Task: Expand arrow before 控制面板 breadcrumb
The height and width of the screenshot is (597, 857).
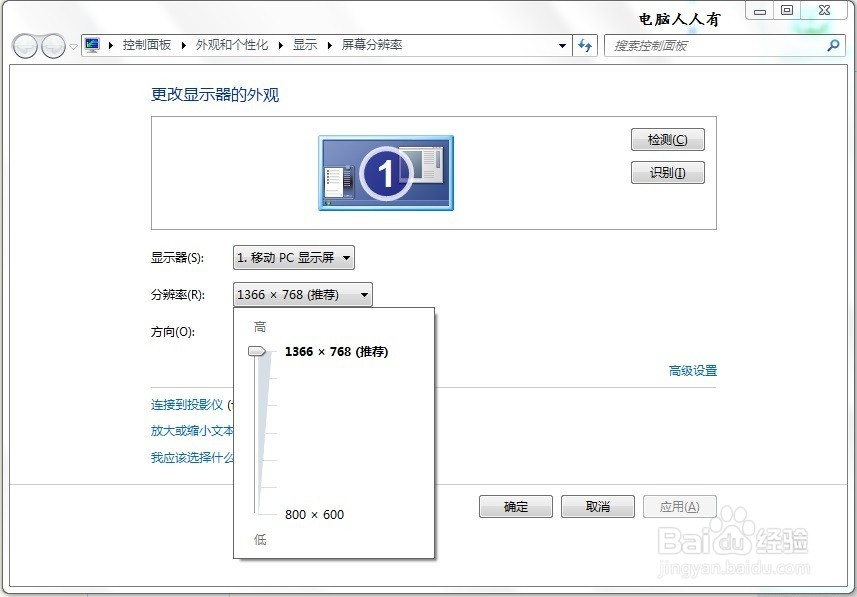Action: click(111, 45)
